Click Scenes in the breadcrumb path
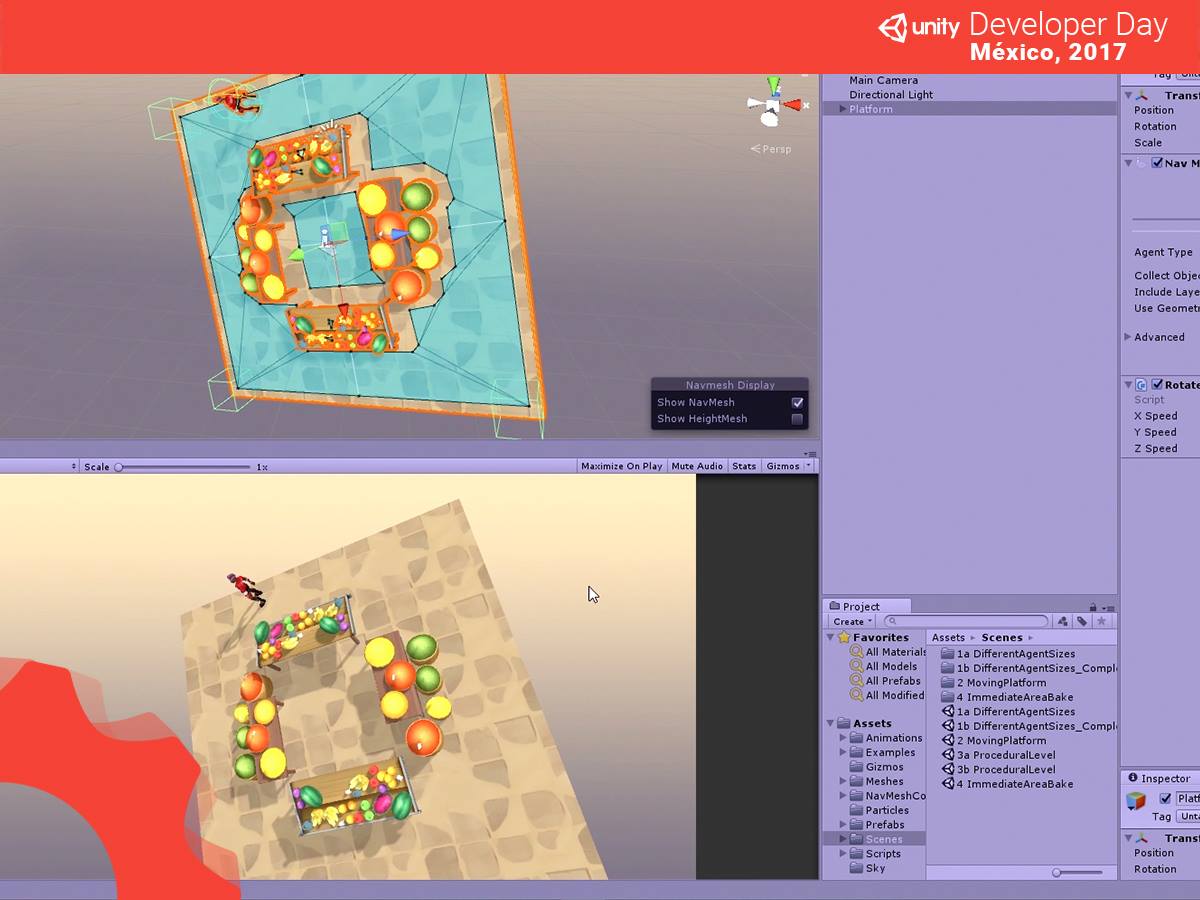Viewport: 1200px width, 900px height. pyautogui.click(x=1002, y=637)
